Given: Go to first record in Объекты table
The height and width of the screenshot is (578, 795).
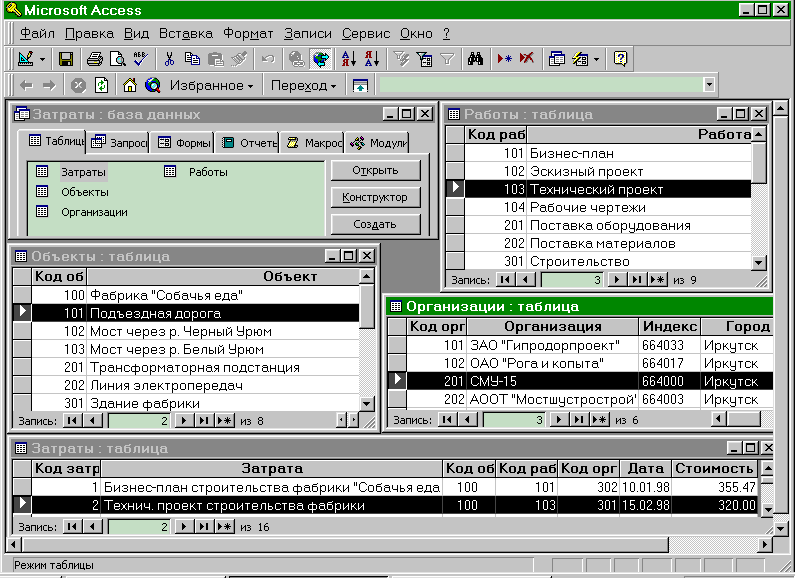Looking at the screenshot, I should pyautogui.click(x=73, y=420).
